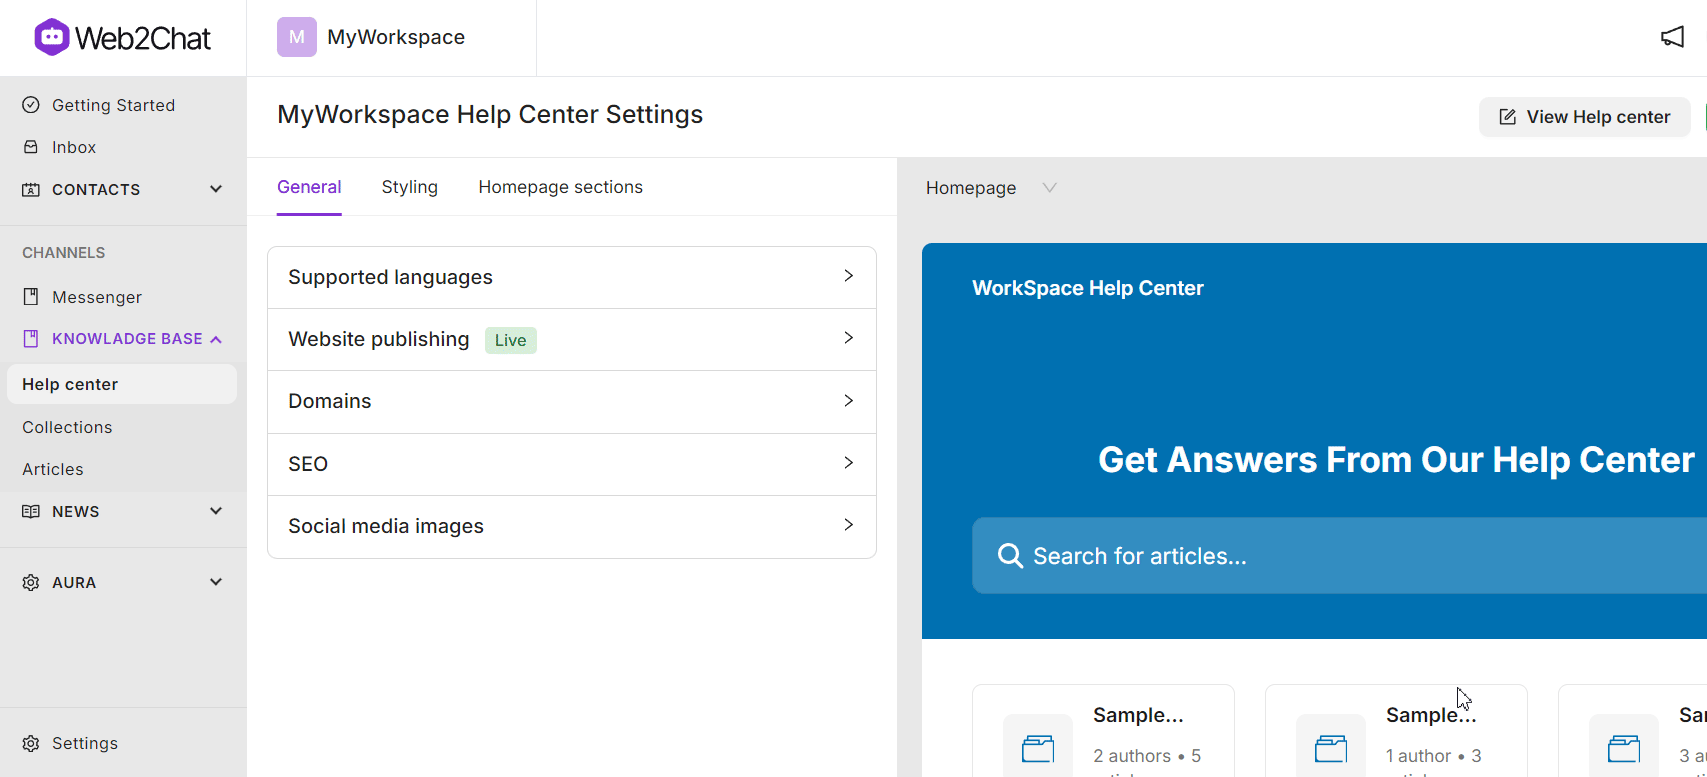1707x777 pixels.
Task: Switch to the Homepage sections tab
Action: (x=561, y=187)
